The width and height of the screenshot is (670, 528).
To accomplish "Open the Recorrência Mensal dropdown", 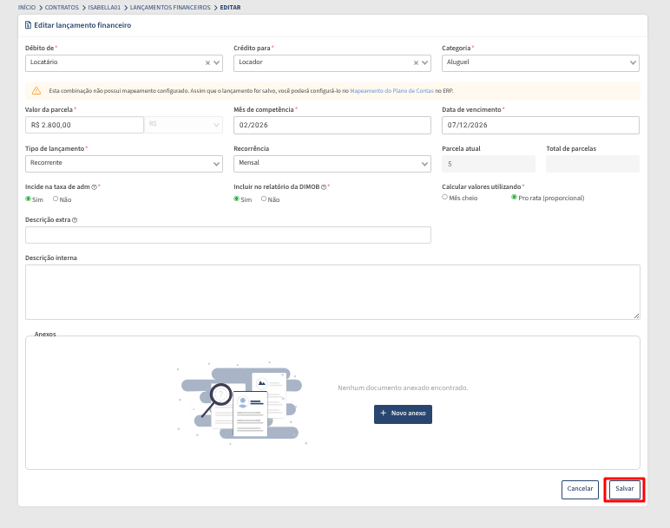I will click(x=332, y=164).
